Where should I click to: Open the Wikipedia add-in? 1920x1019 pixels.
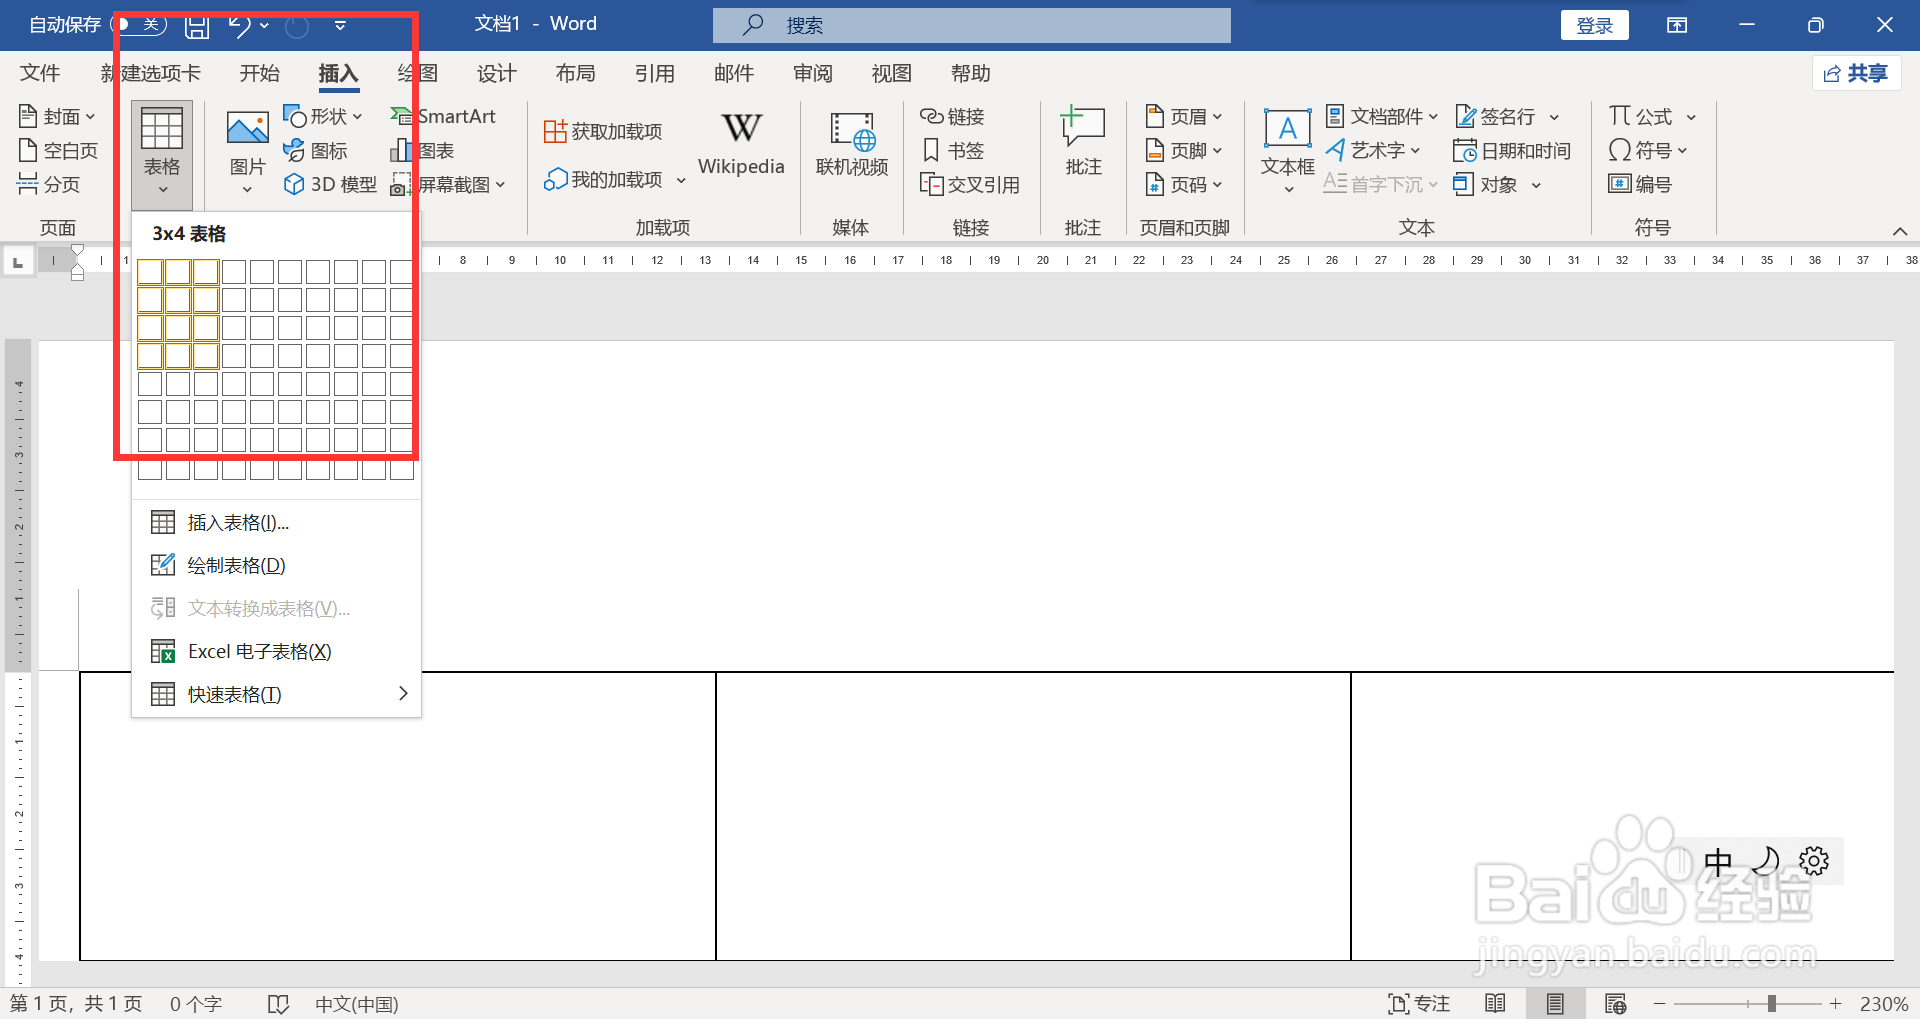click(x=741, y=145)
